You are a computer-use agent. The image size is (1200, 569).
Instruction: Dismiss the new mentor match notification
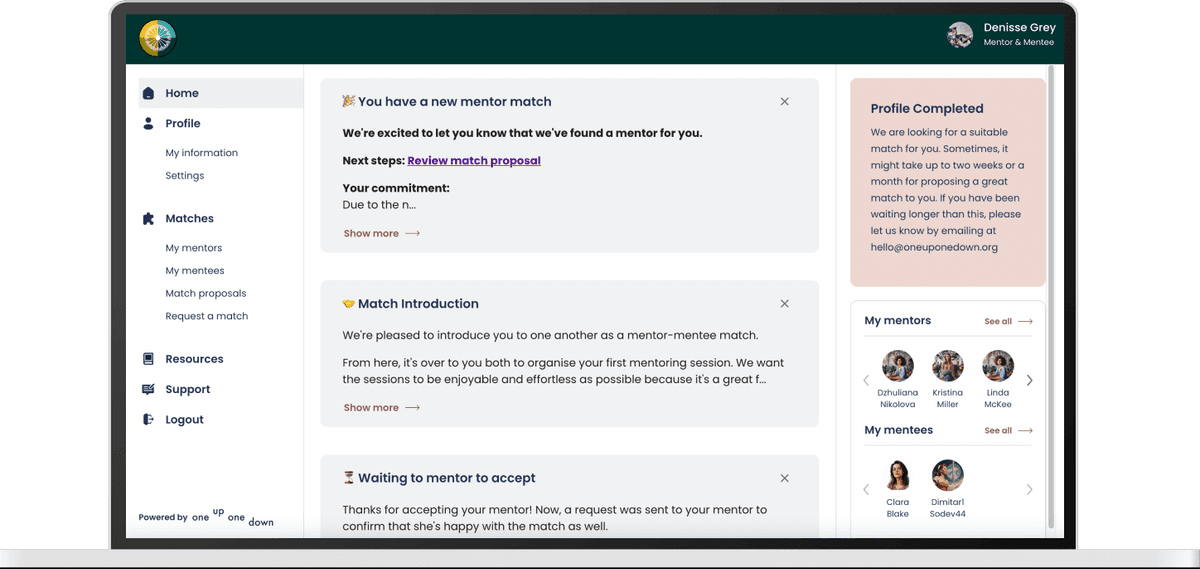coord(784,101)
